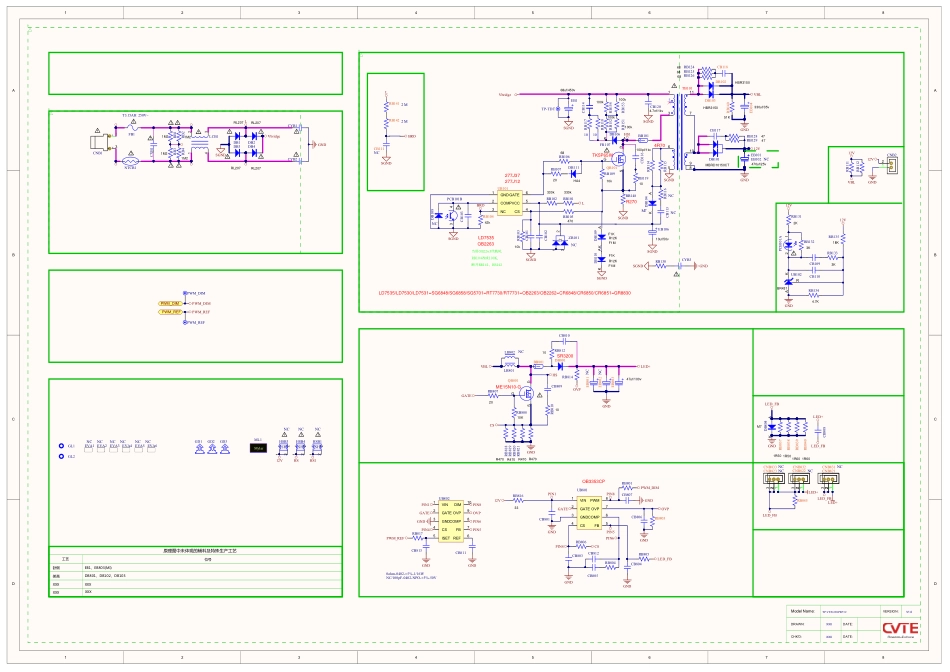
Task: Click the CVTE logo in title block
Action: tap(899, 628)
